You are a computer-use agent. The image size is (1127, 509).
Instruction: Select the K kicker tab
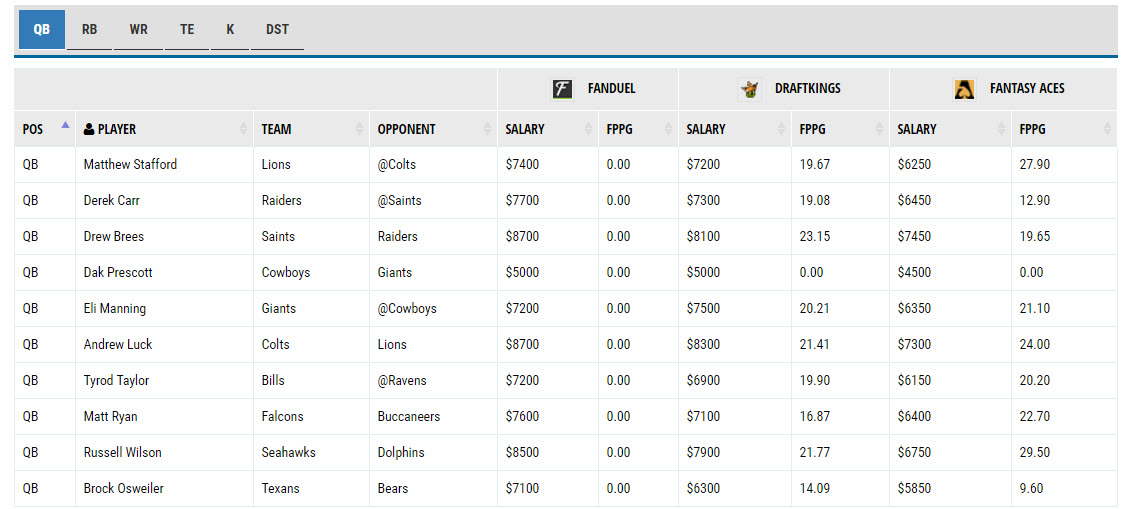[x=230, y=29]
